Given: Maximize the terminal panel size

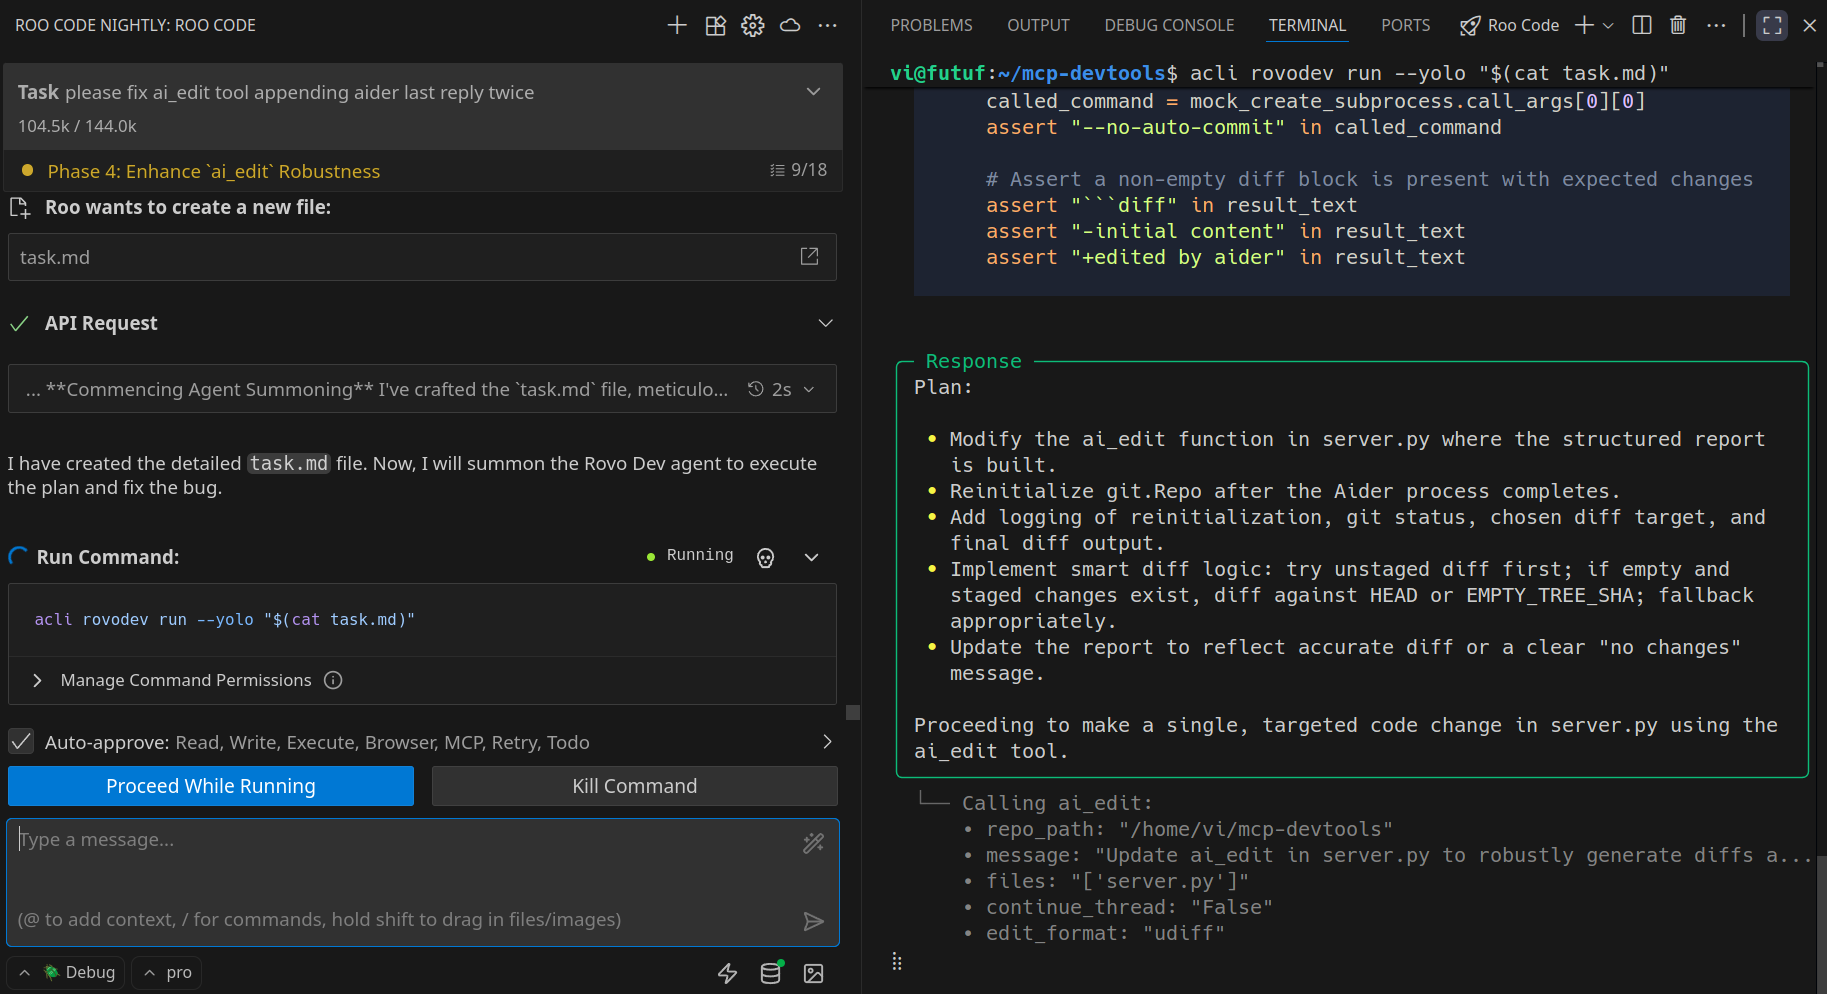Looking at the screenshot, I should click(x=1772, y=25).
